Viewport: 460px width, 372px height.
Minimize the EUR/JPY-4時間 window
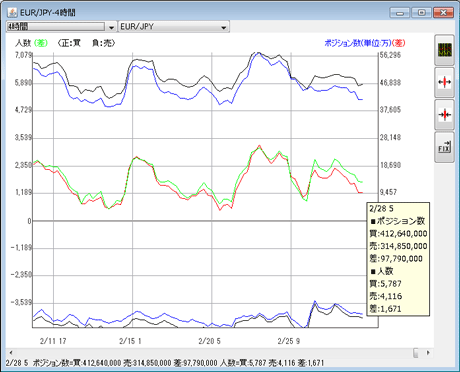(x=400, y=13)
